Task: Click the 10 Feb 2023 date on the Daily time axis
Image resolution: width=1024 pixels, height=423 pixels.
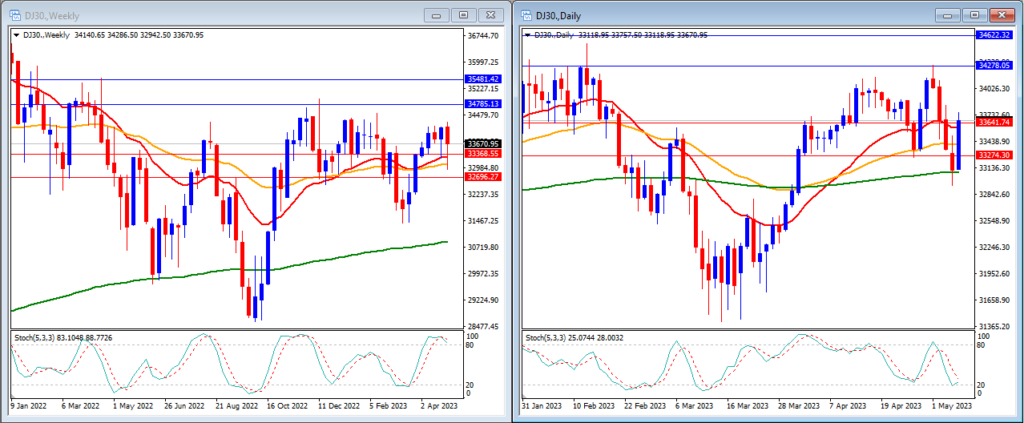Action: click(594, 405)
